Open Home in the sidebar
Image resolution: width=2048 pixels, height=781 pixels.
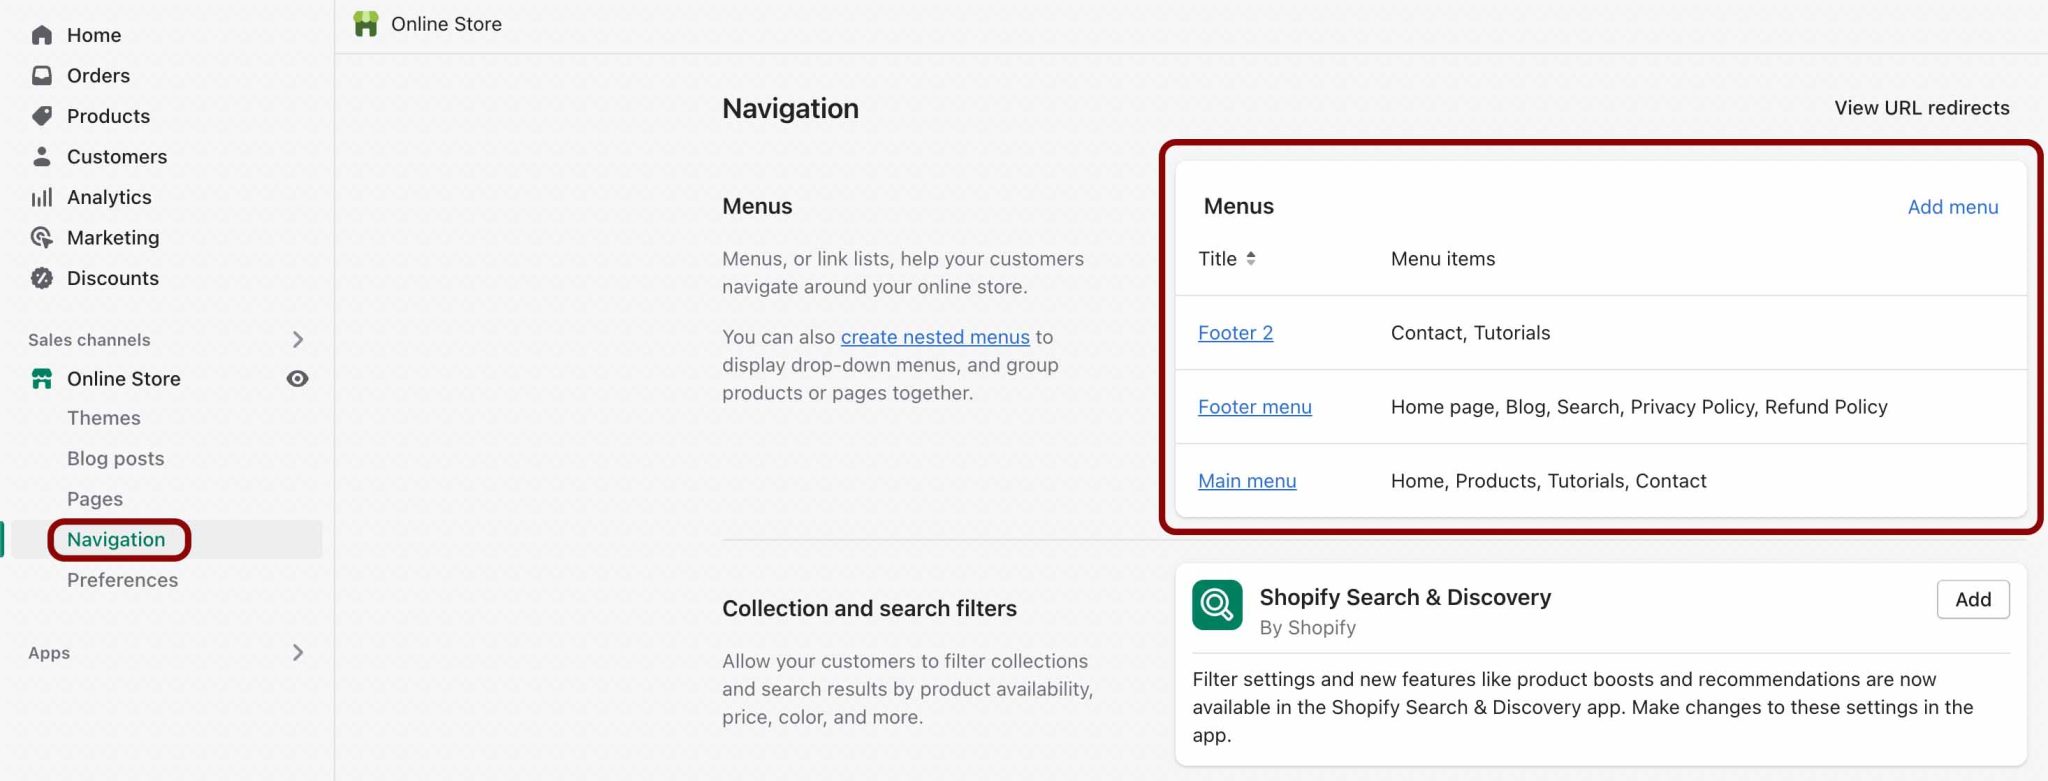point(94,35)
